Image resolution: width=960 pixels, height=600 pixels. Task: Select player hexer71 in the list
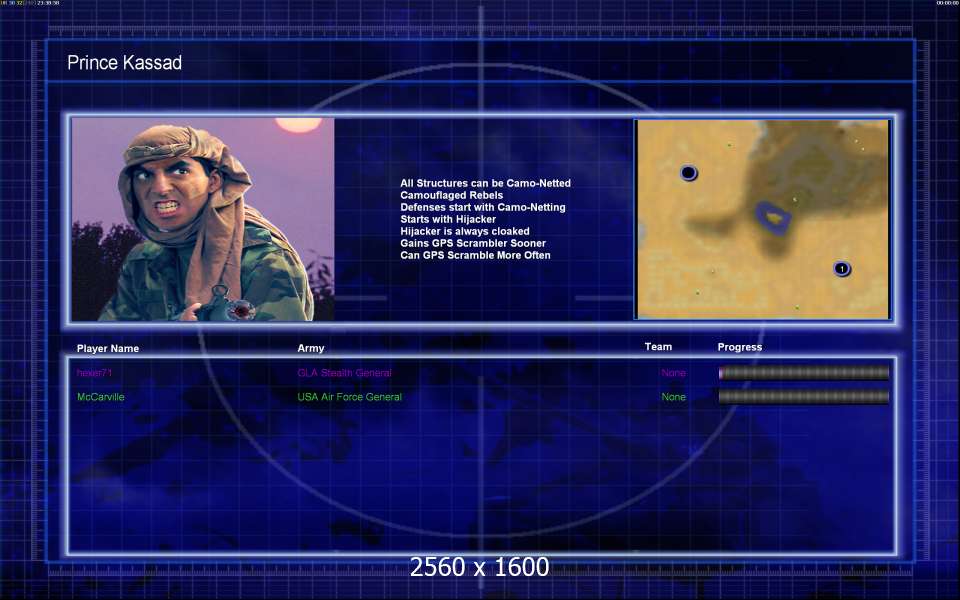click(96, 373)
